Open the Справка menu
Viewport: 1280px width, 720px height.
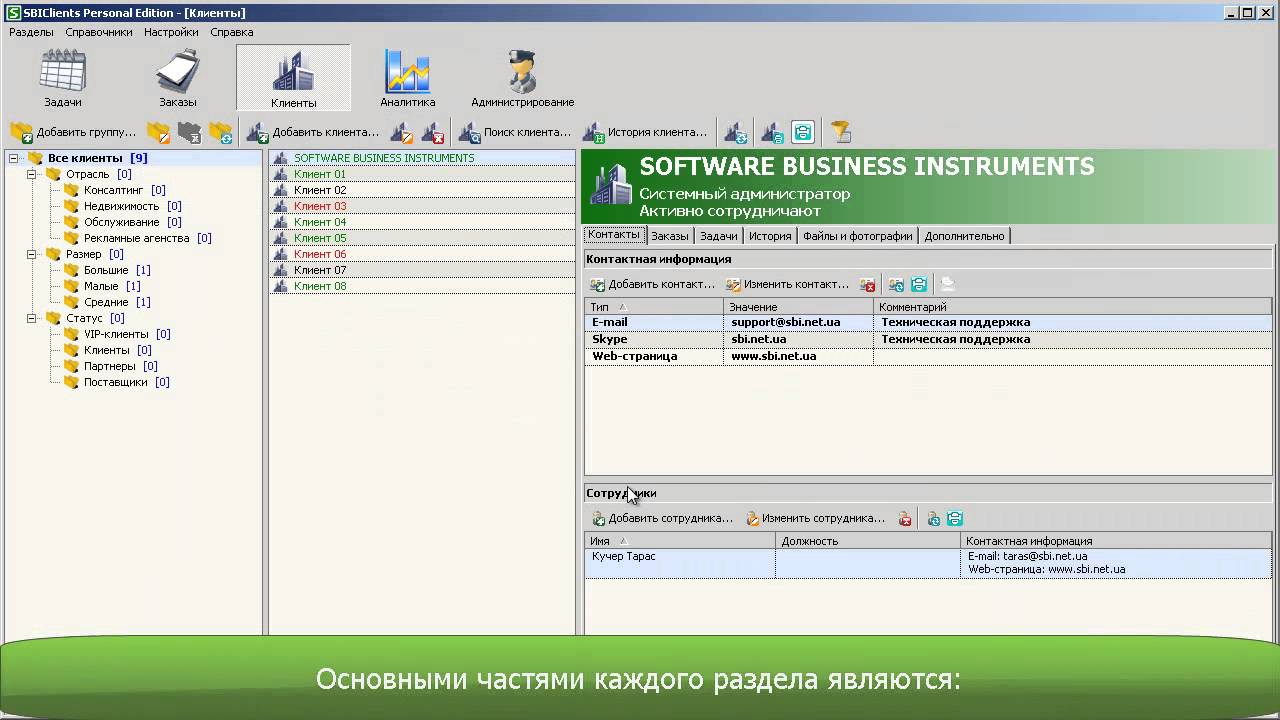pos(232,32)
